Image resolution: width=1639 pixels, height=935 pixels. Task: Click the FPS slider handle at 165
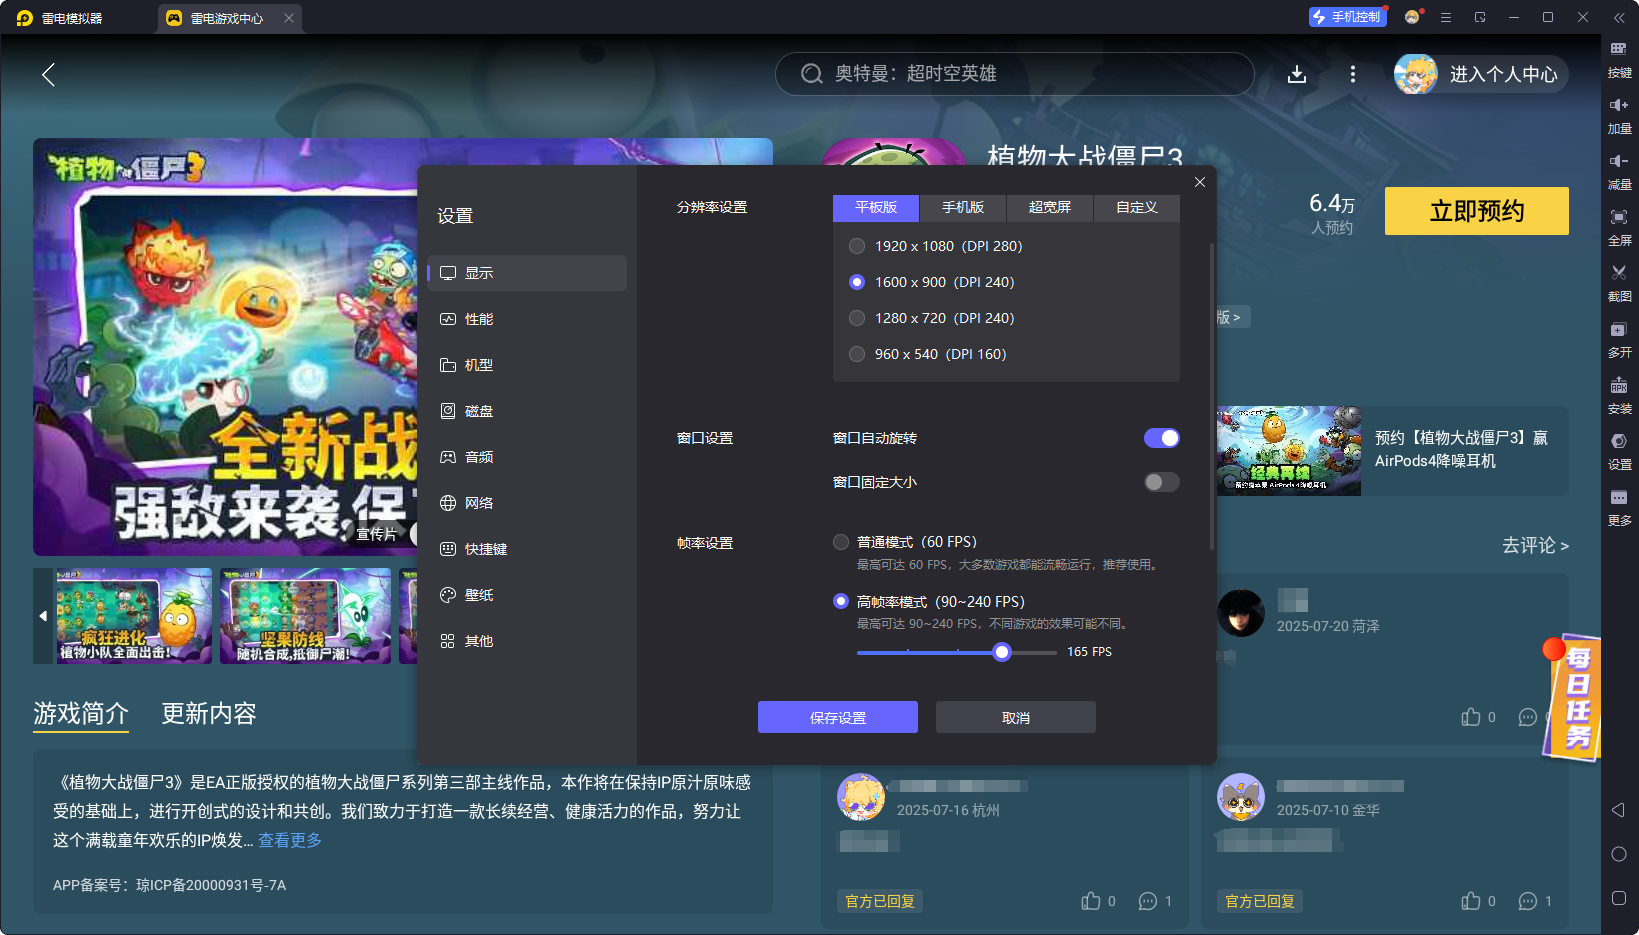pyautogui.click(x=1002, y=652)
